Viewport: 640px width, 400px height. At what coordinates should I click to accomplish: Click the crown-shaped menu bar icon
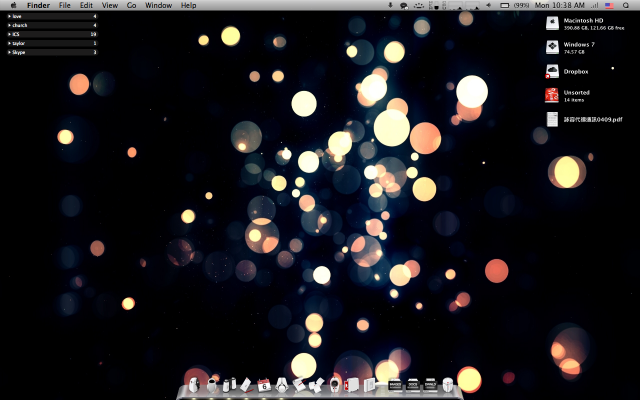pyautogui.click(x=419, y=5)
